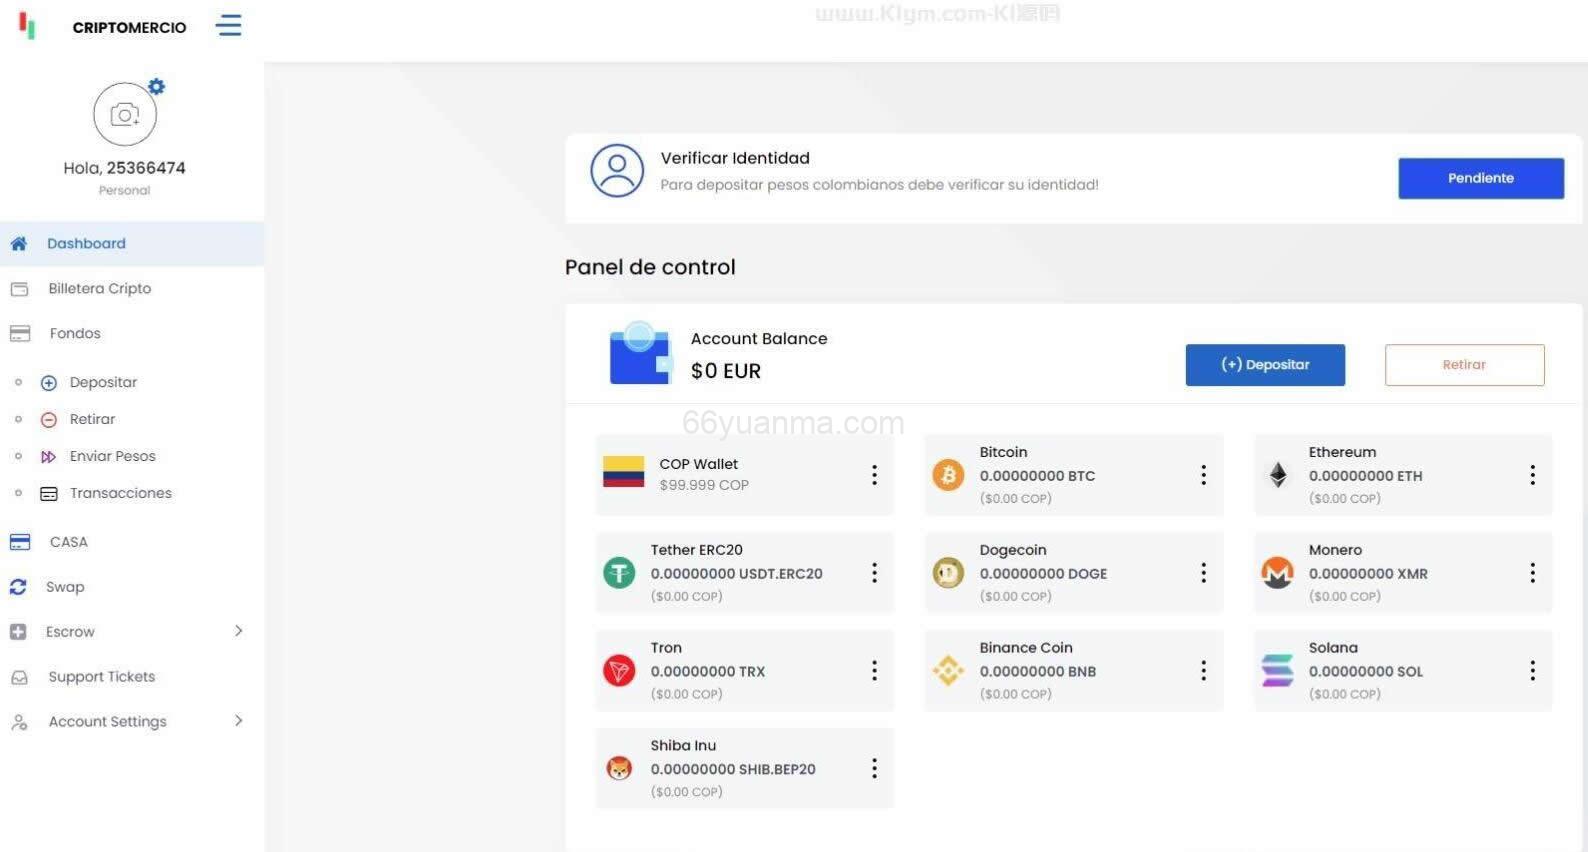Click the Ethereum logo icon
The width and height of the screenshot is (1588, 852).
pyautogui.click(x=1278, y=475)
